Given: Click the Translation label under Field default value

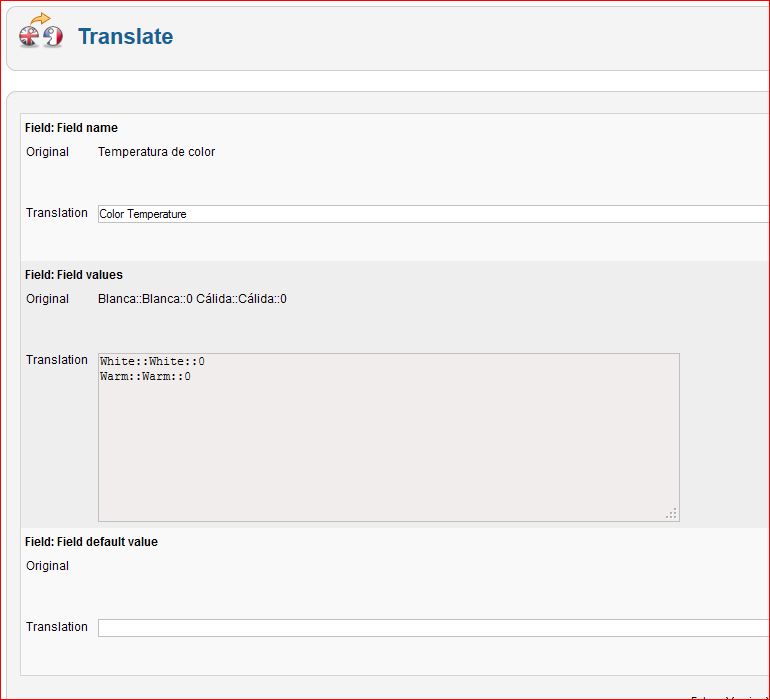Looking at the screenshot, I should [x=57, y=627].
